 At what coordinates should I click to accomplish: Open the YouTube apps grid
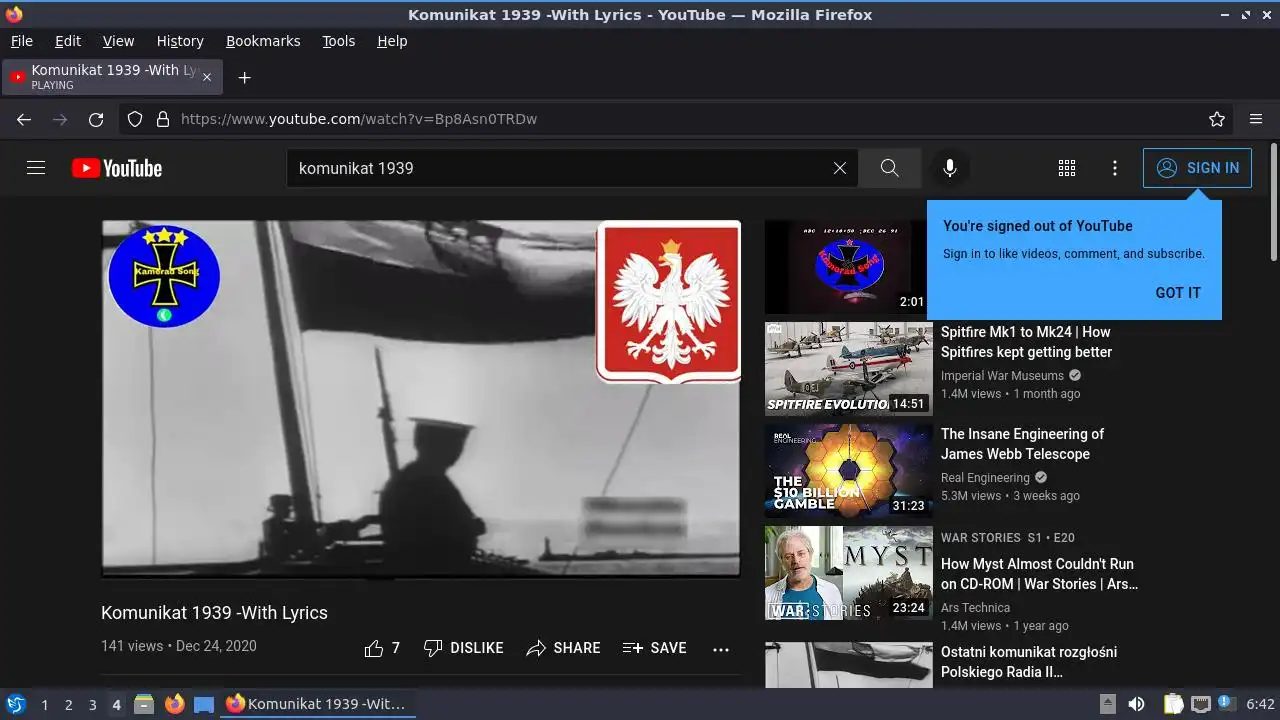(1067, 168)
